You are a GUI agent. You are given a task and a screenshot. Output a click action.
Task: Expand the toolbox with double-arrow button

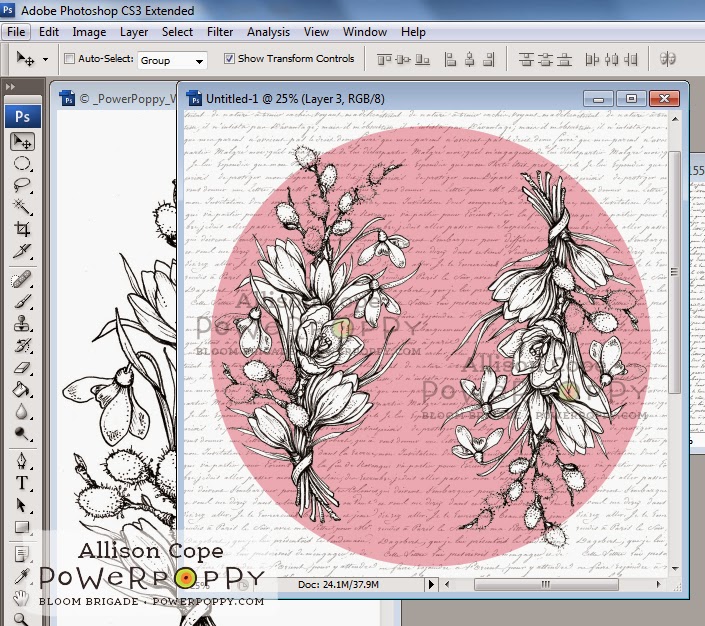[x=10, y=86]
